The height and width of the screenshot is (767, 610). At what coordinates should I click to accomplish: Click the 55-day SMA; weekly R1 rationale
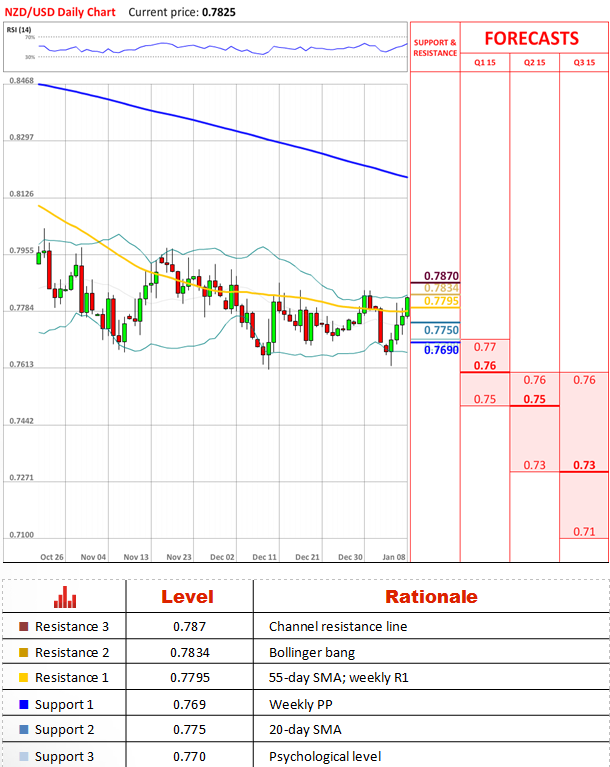click(x=339, y=678)
